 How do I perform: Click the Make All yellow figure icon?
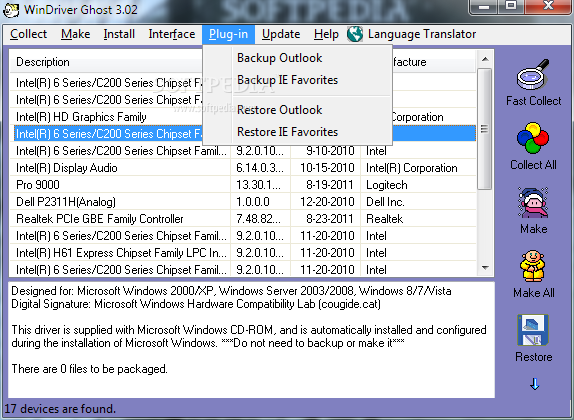point(533,266)
